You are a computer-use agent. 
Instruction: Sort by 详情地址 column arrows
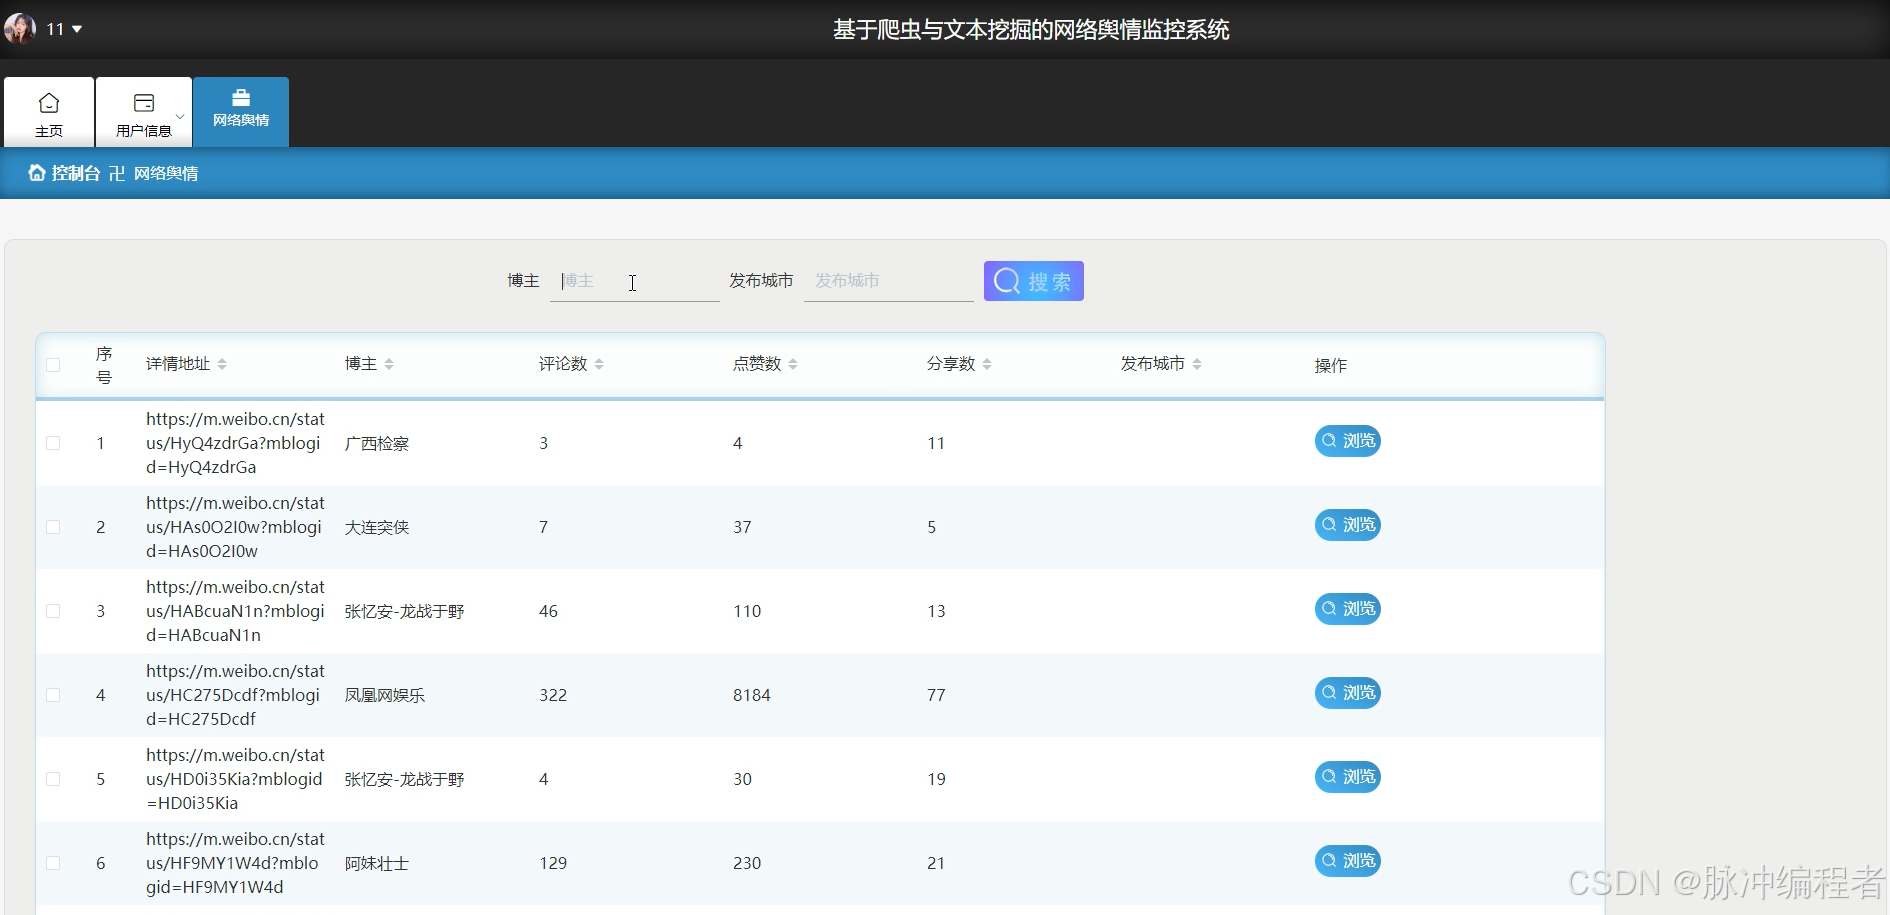click(x=222, y=364)
